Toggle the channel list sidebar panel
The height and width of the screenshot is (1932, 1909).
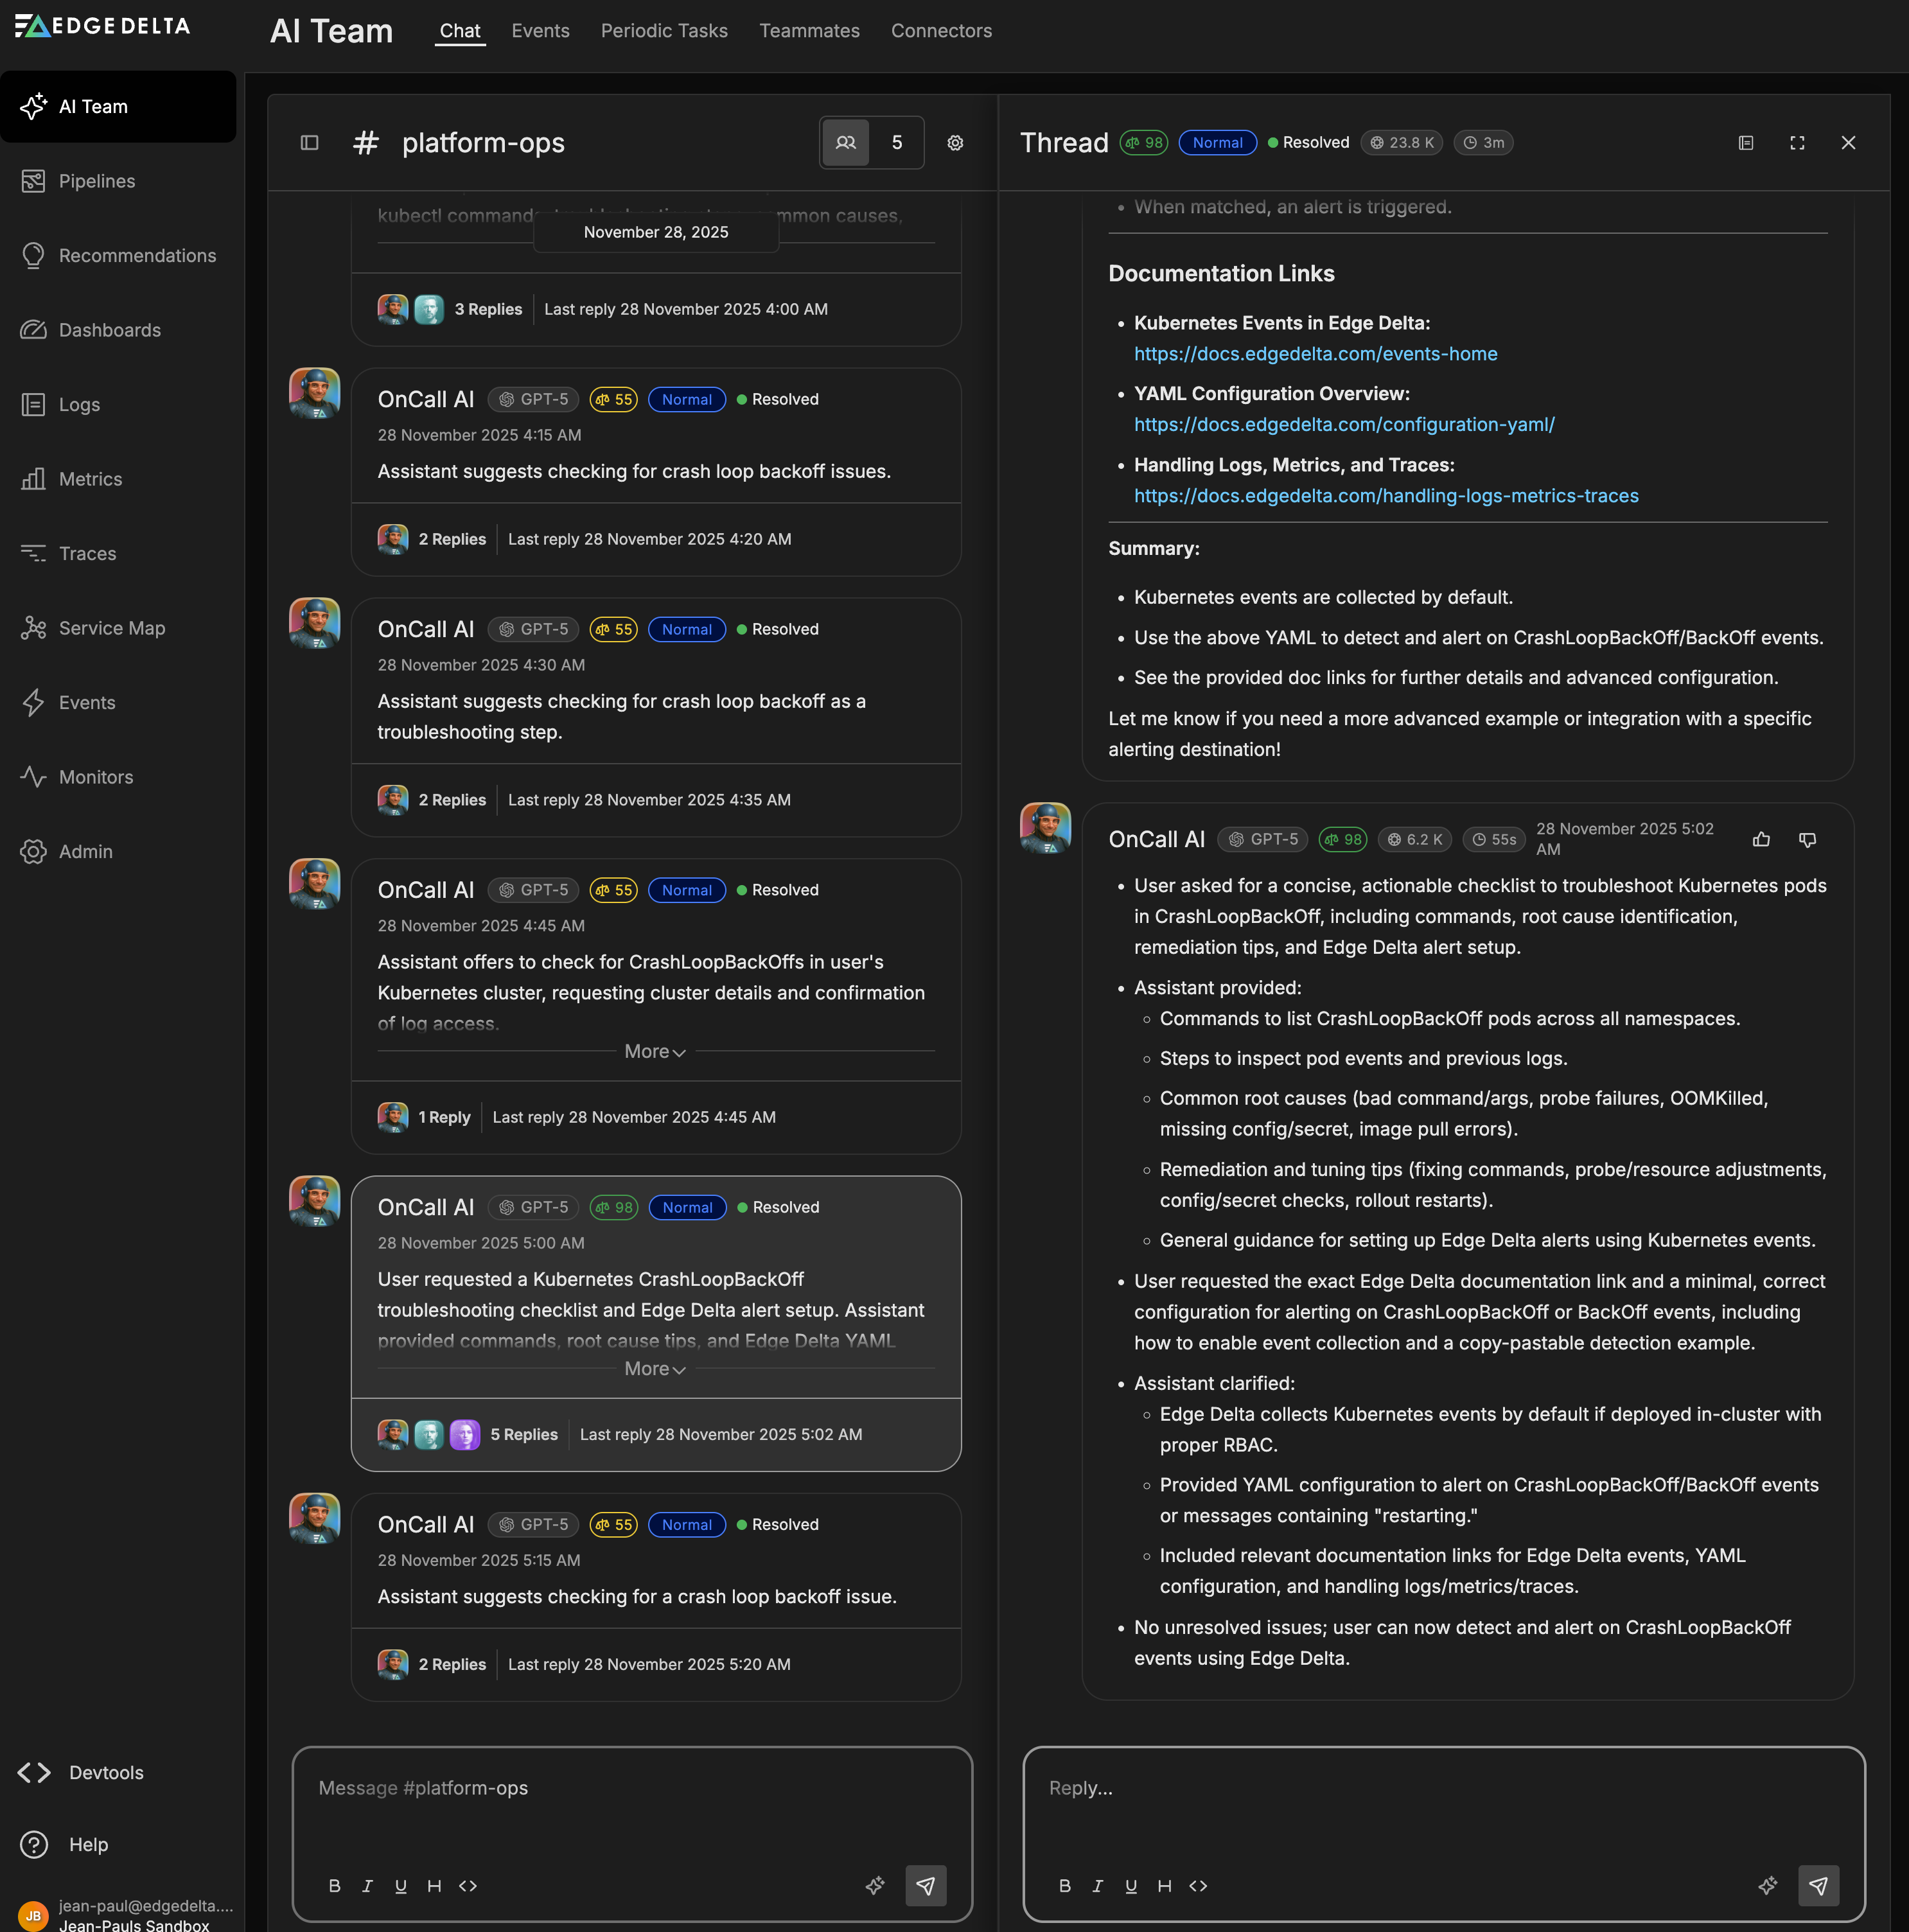(310, 143)
